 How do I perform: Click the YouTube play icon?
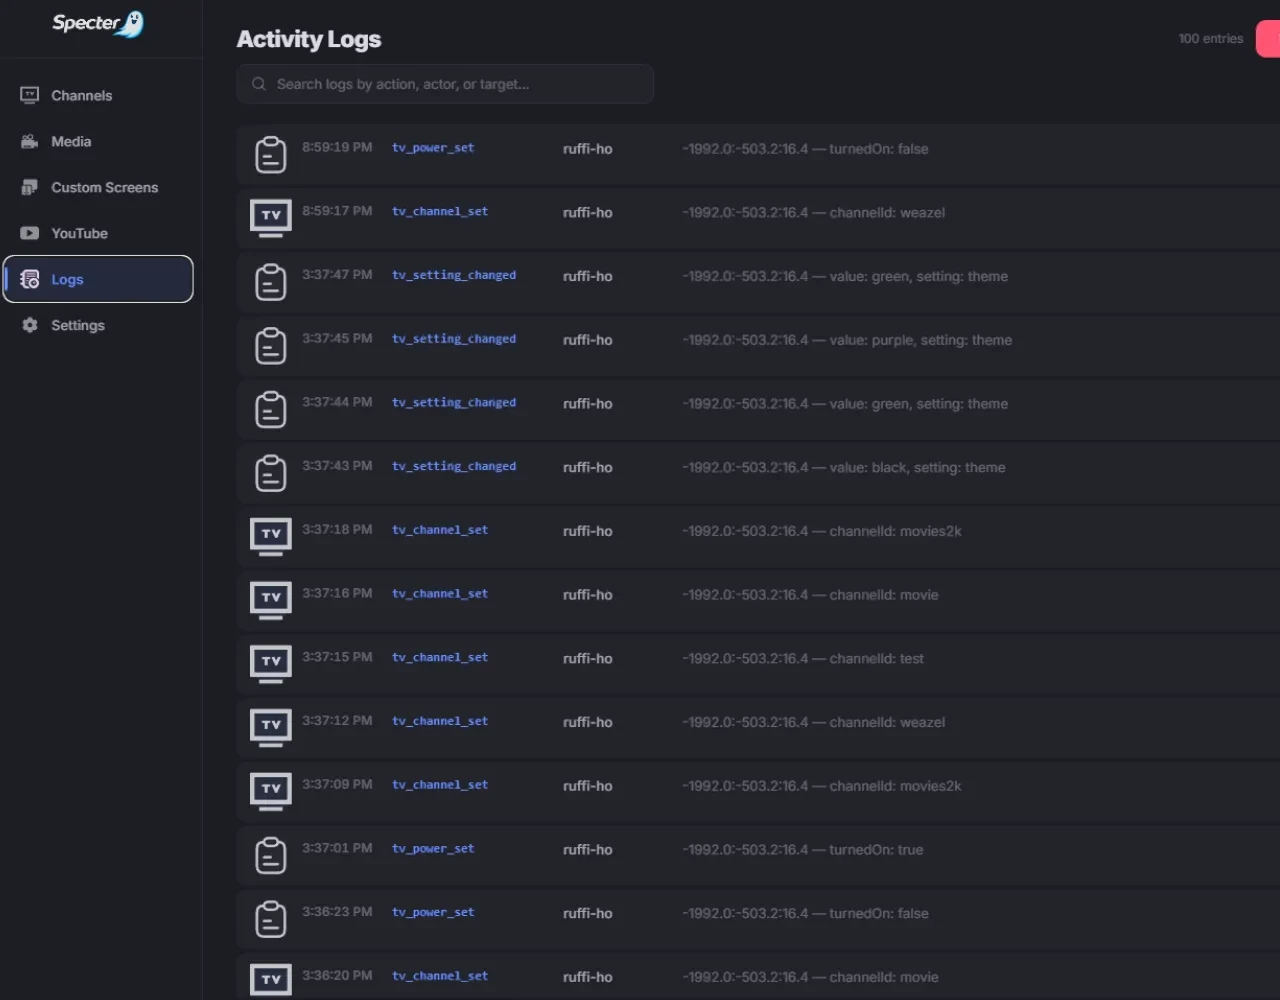point(30,233)
